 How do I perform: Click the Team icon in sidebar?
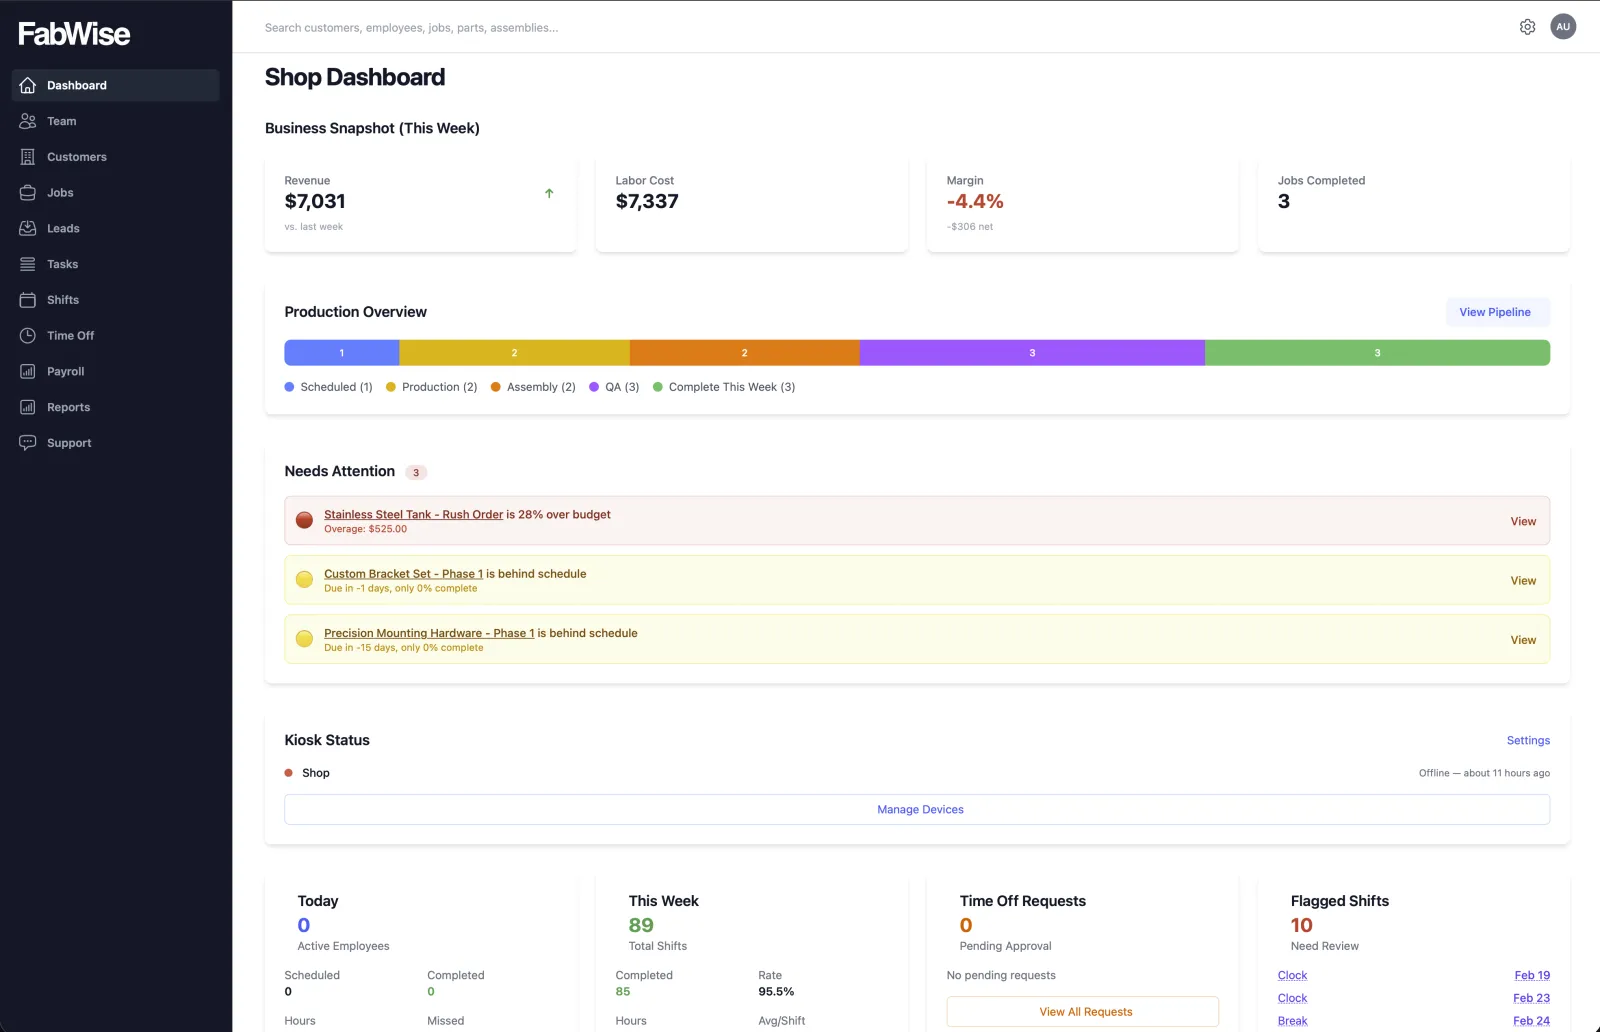coord(28,121)
